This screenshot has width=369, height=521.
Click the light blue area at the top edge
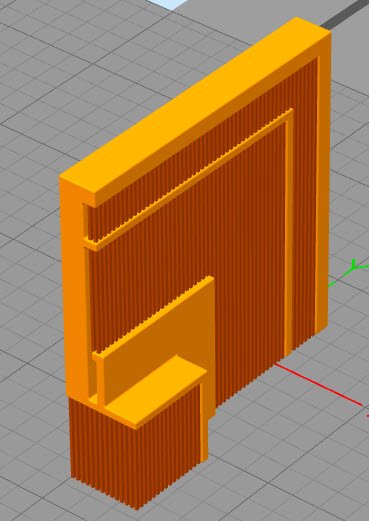(x=168, y=3)
